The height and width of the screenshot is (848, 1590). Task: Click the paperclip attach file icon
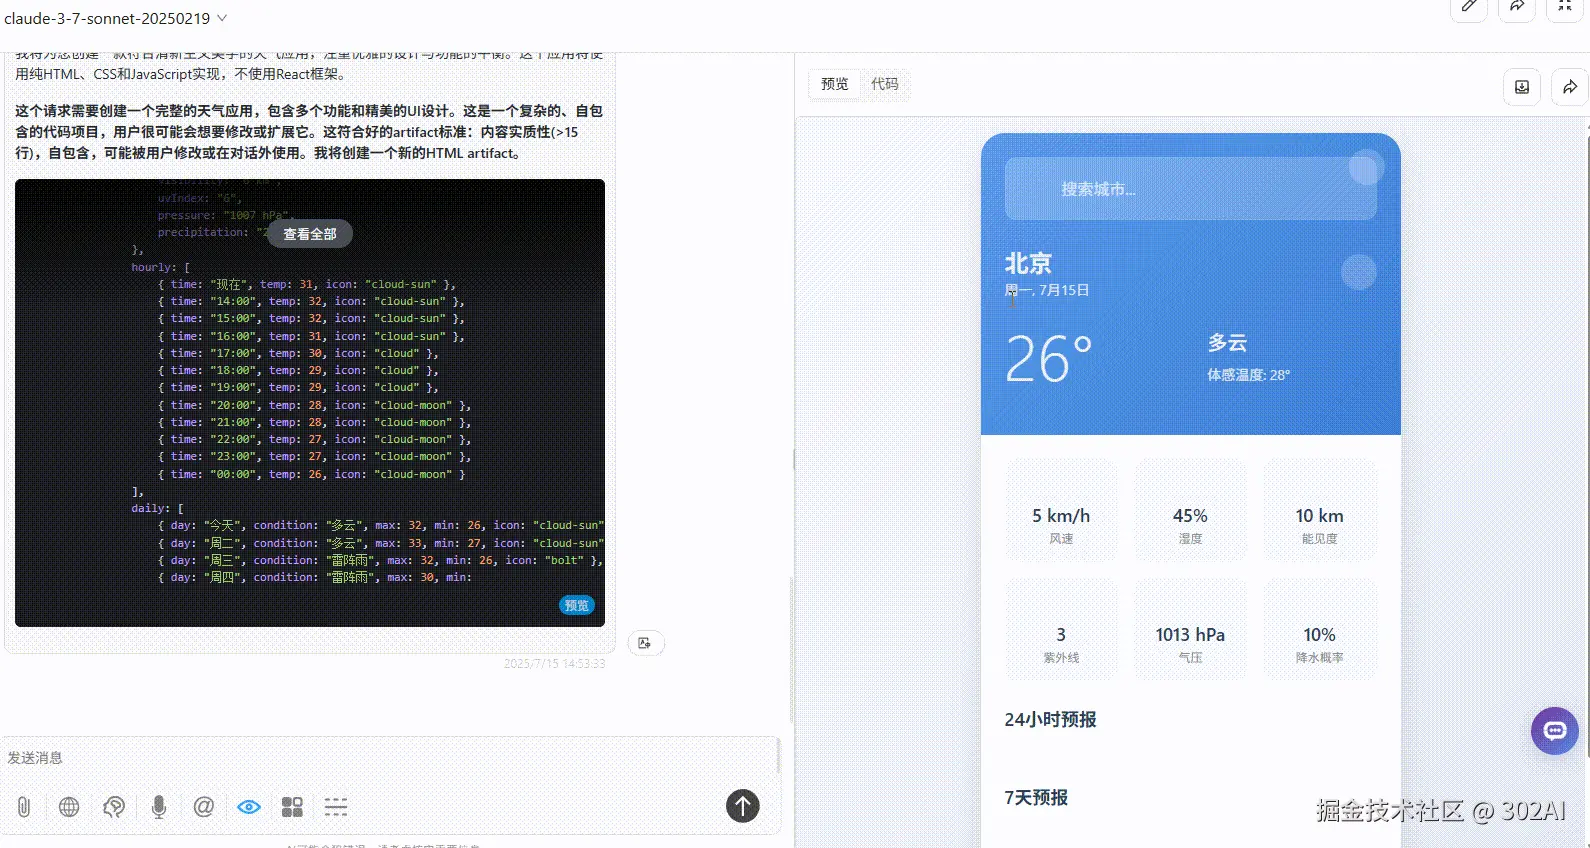[24, 806]
